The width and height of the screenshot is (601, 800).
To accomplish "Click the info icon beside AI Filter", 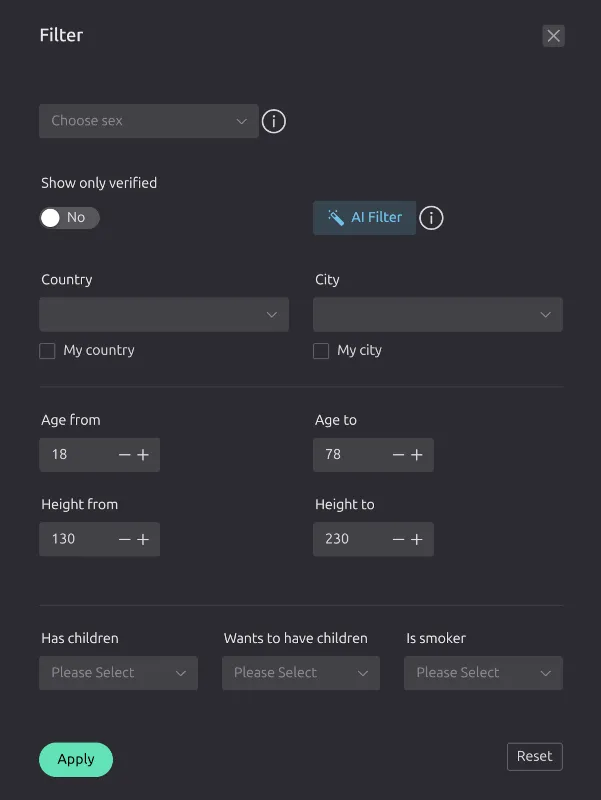I will coord(431,218).
